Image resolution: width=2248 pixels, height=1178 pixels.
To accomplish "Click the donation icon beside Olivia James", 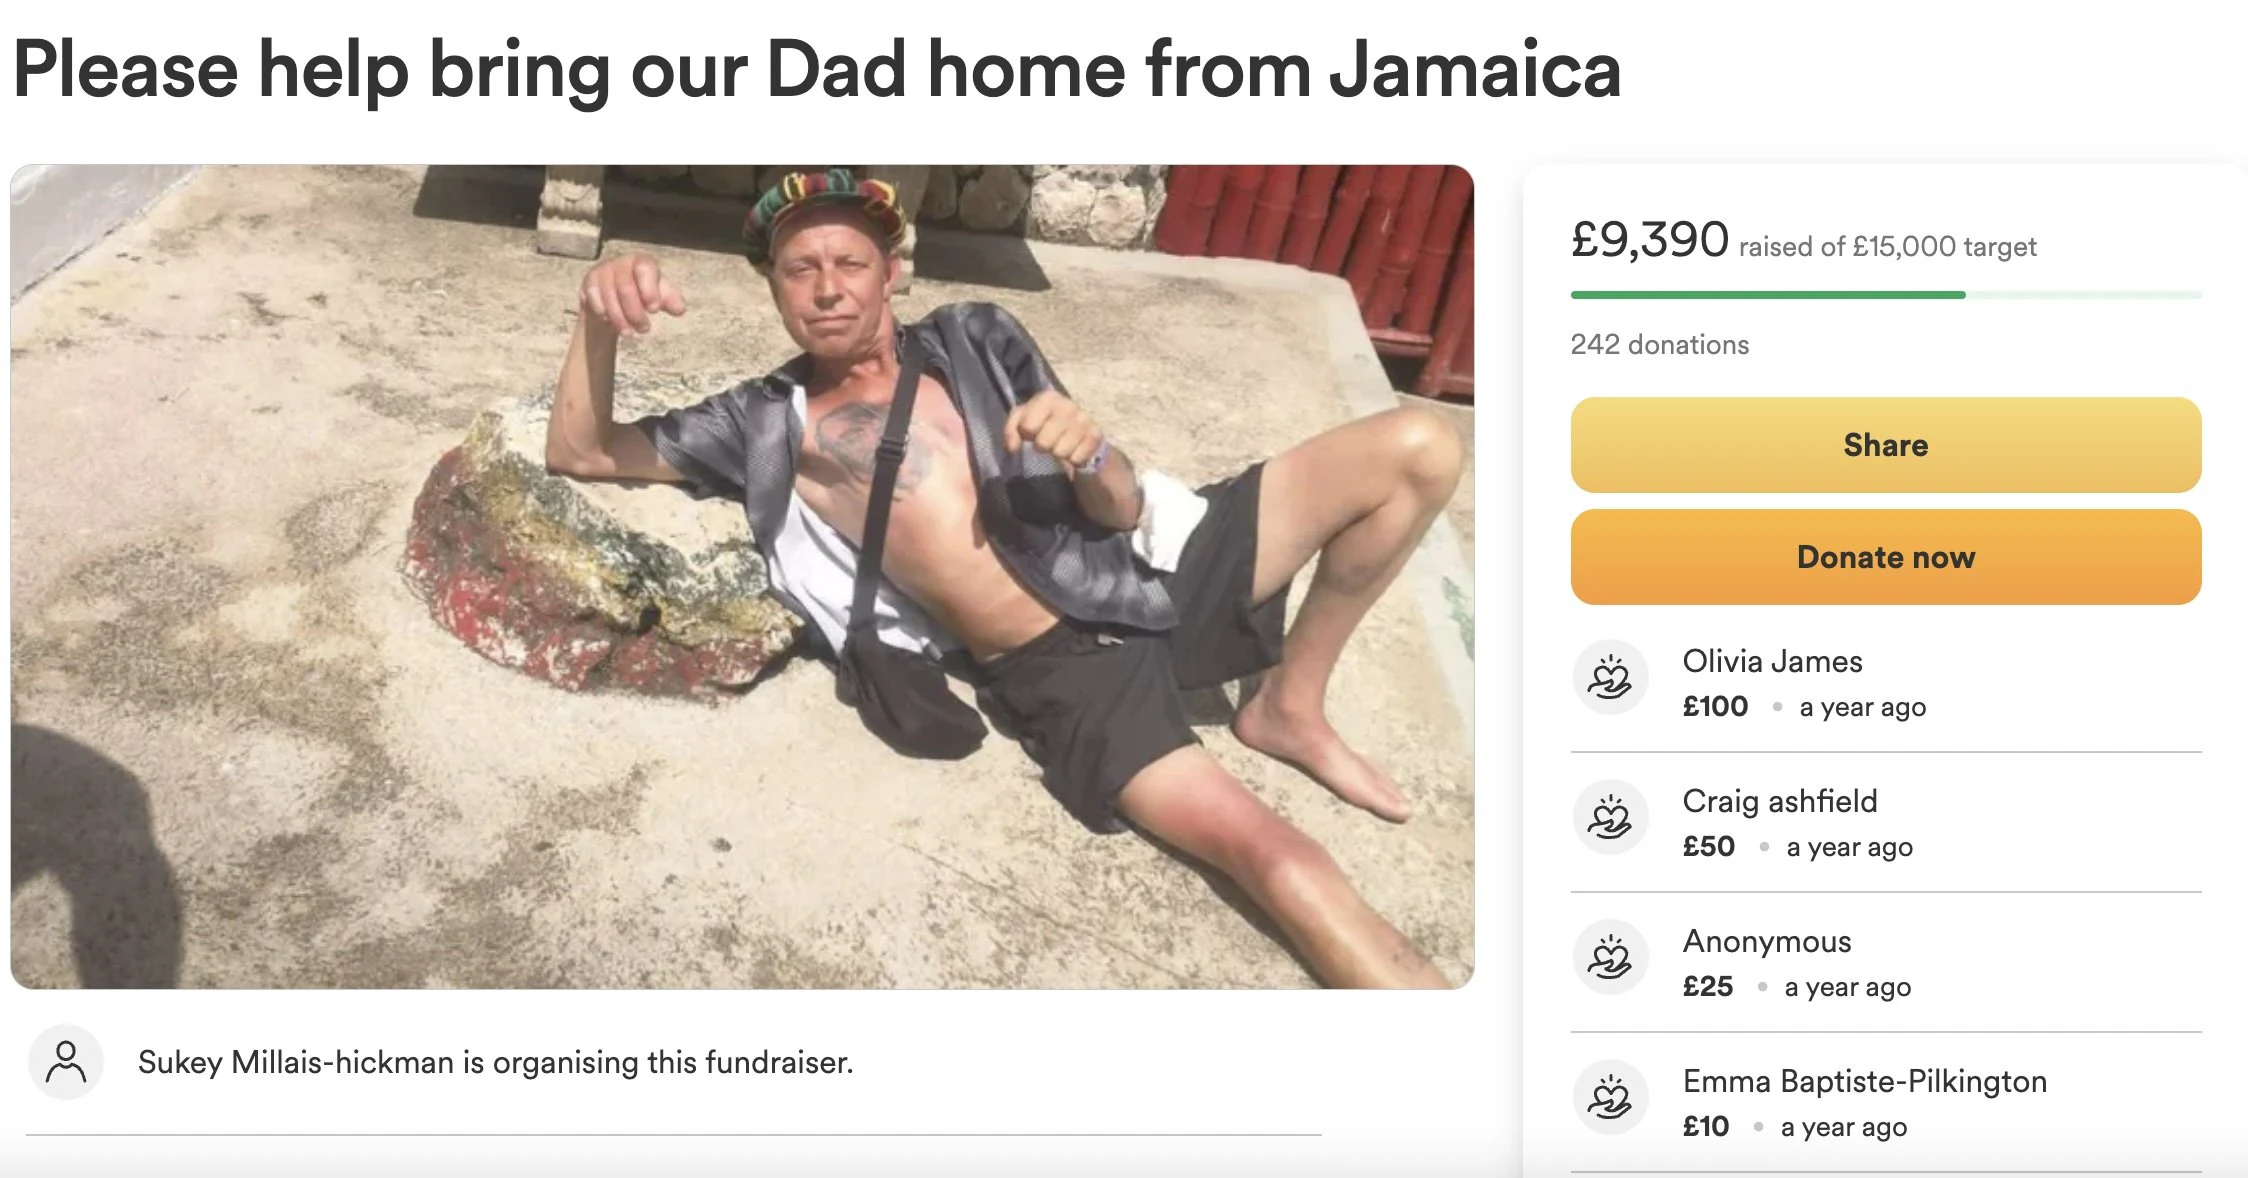I will (x=1610, y=677).
